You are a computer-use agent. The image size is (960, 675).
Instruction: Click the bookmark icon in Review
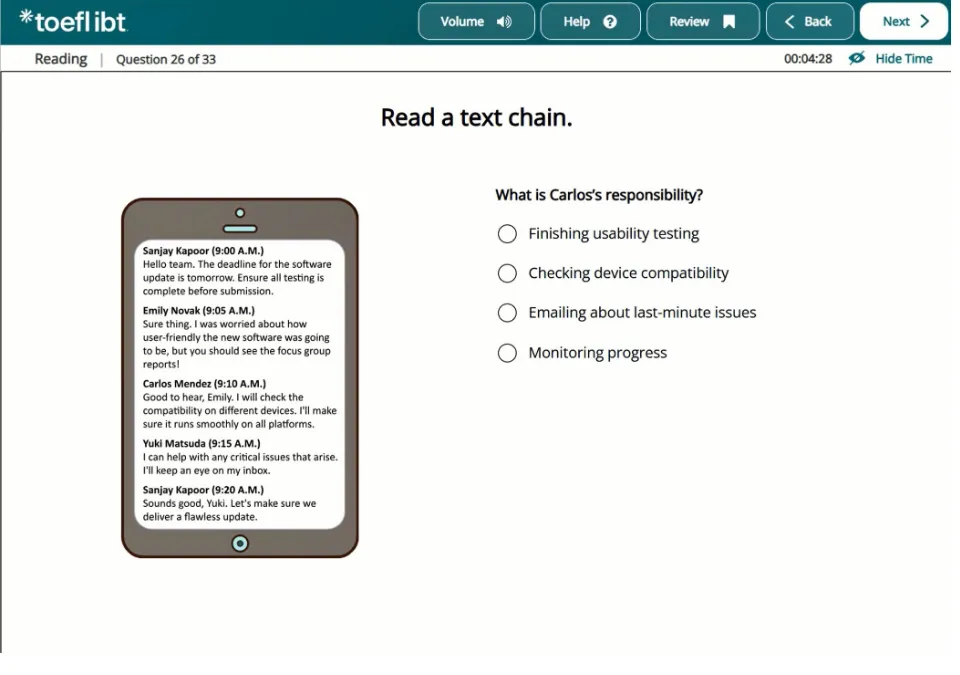[x=729, y=22]
